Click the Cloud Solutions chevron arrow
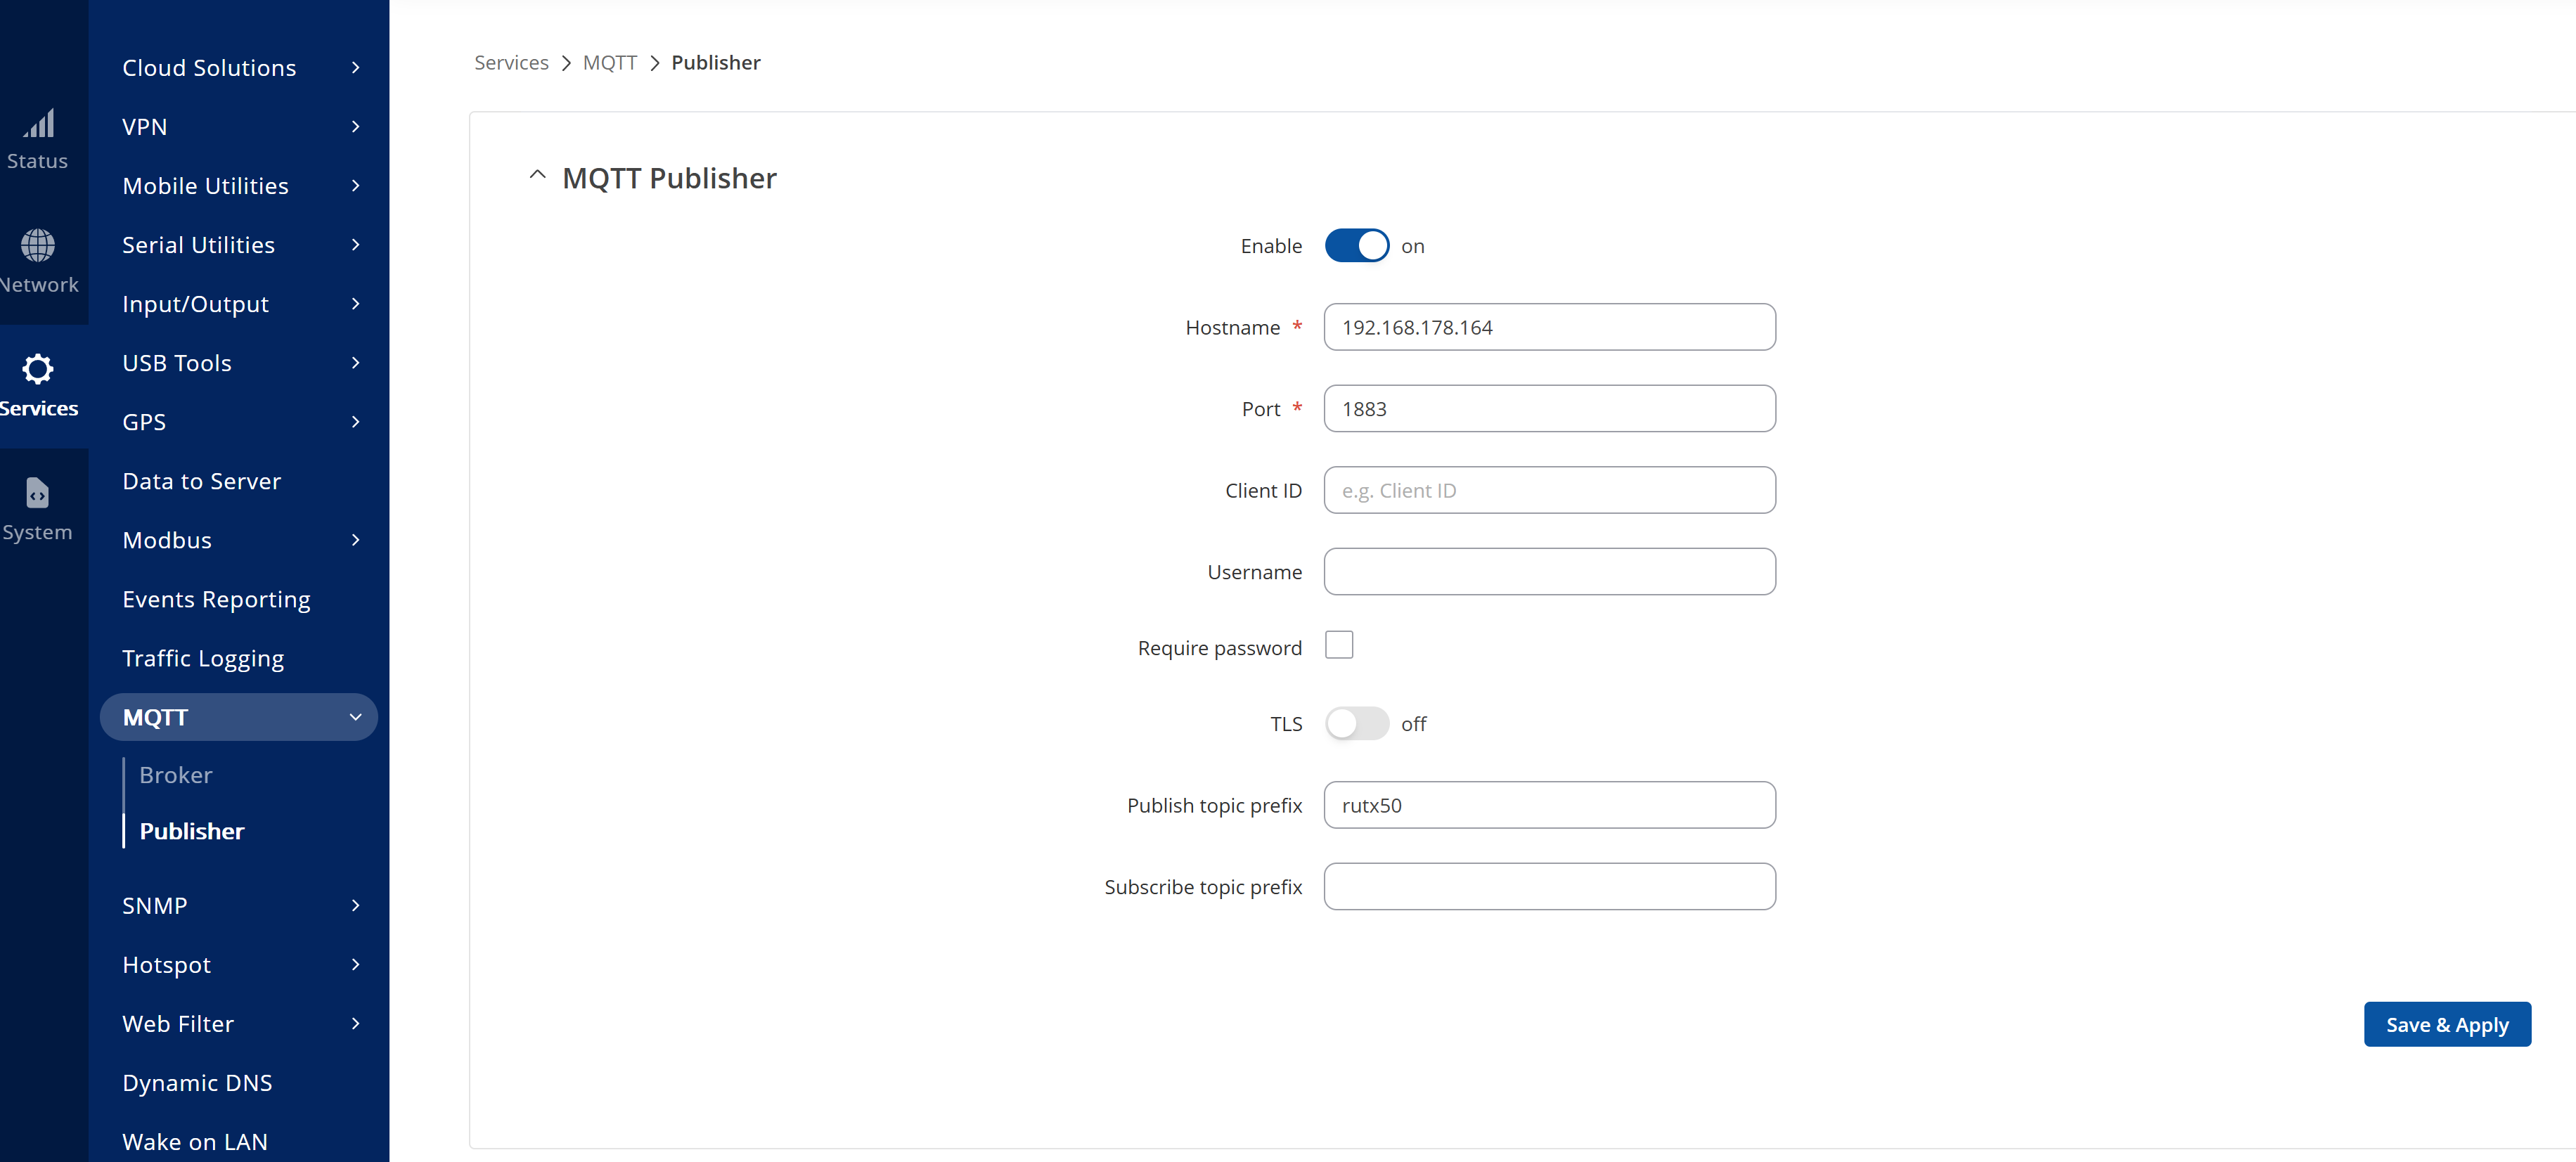 pos(355,68)
